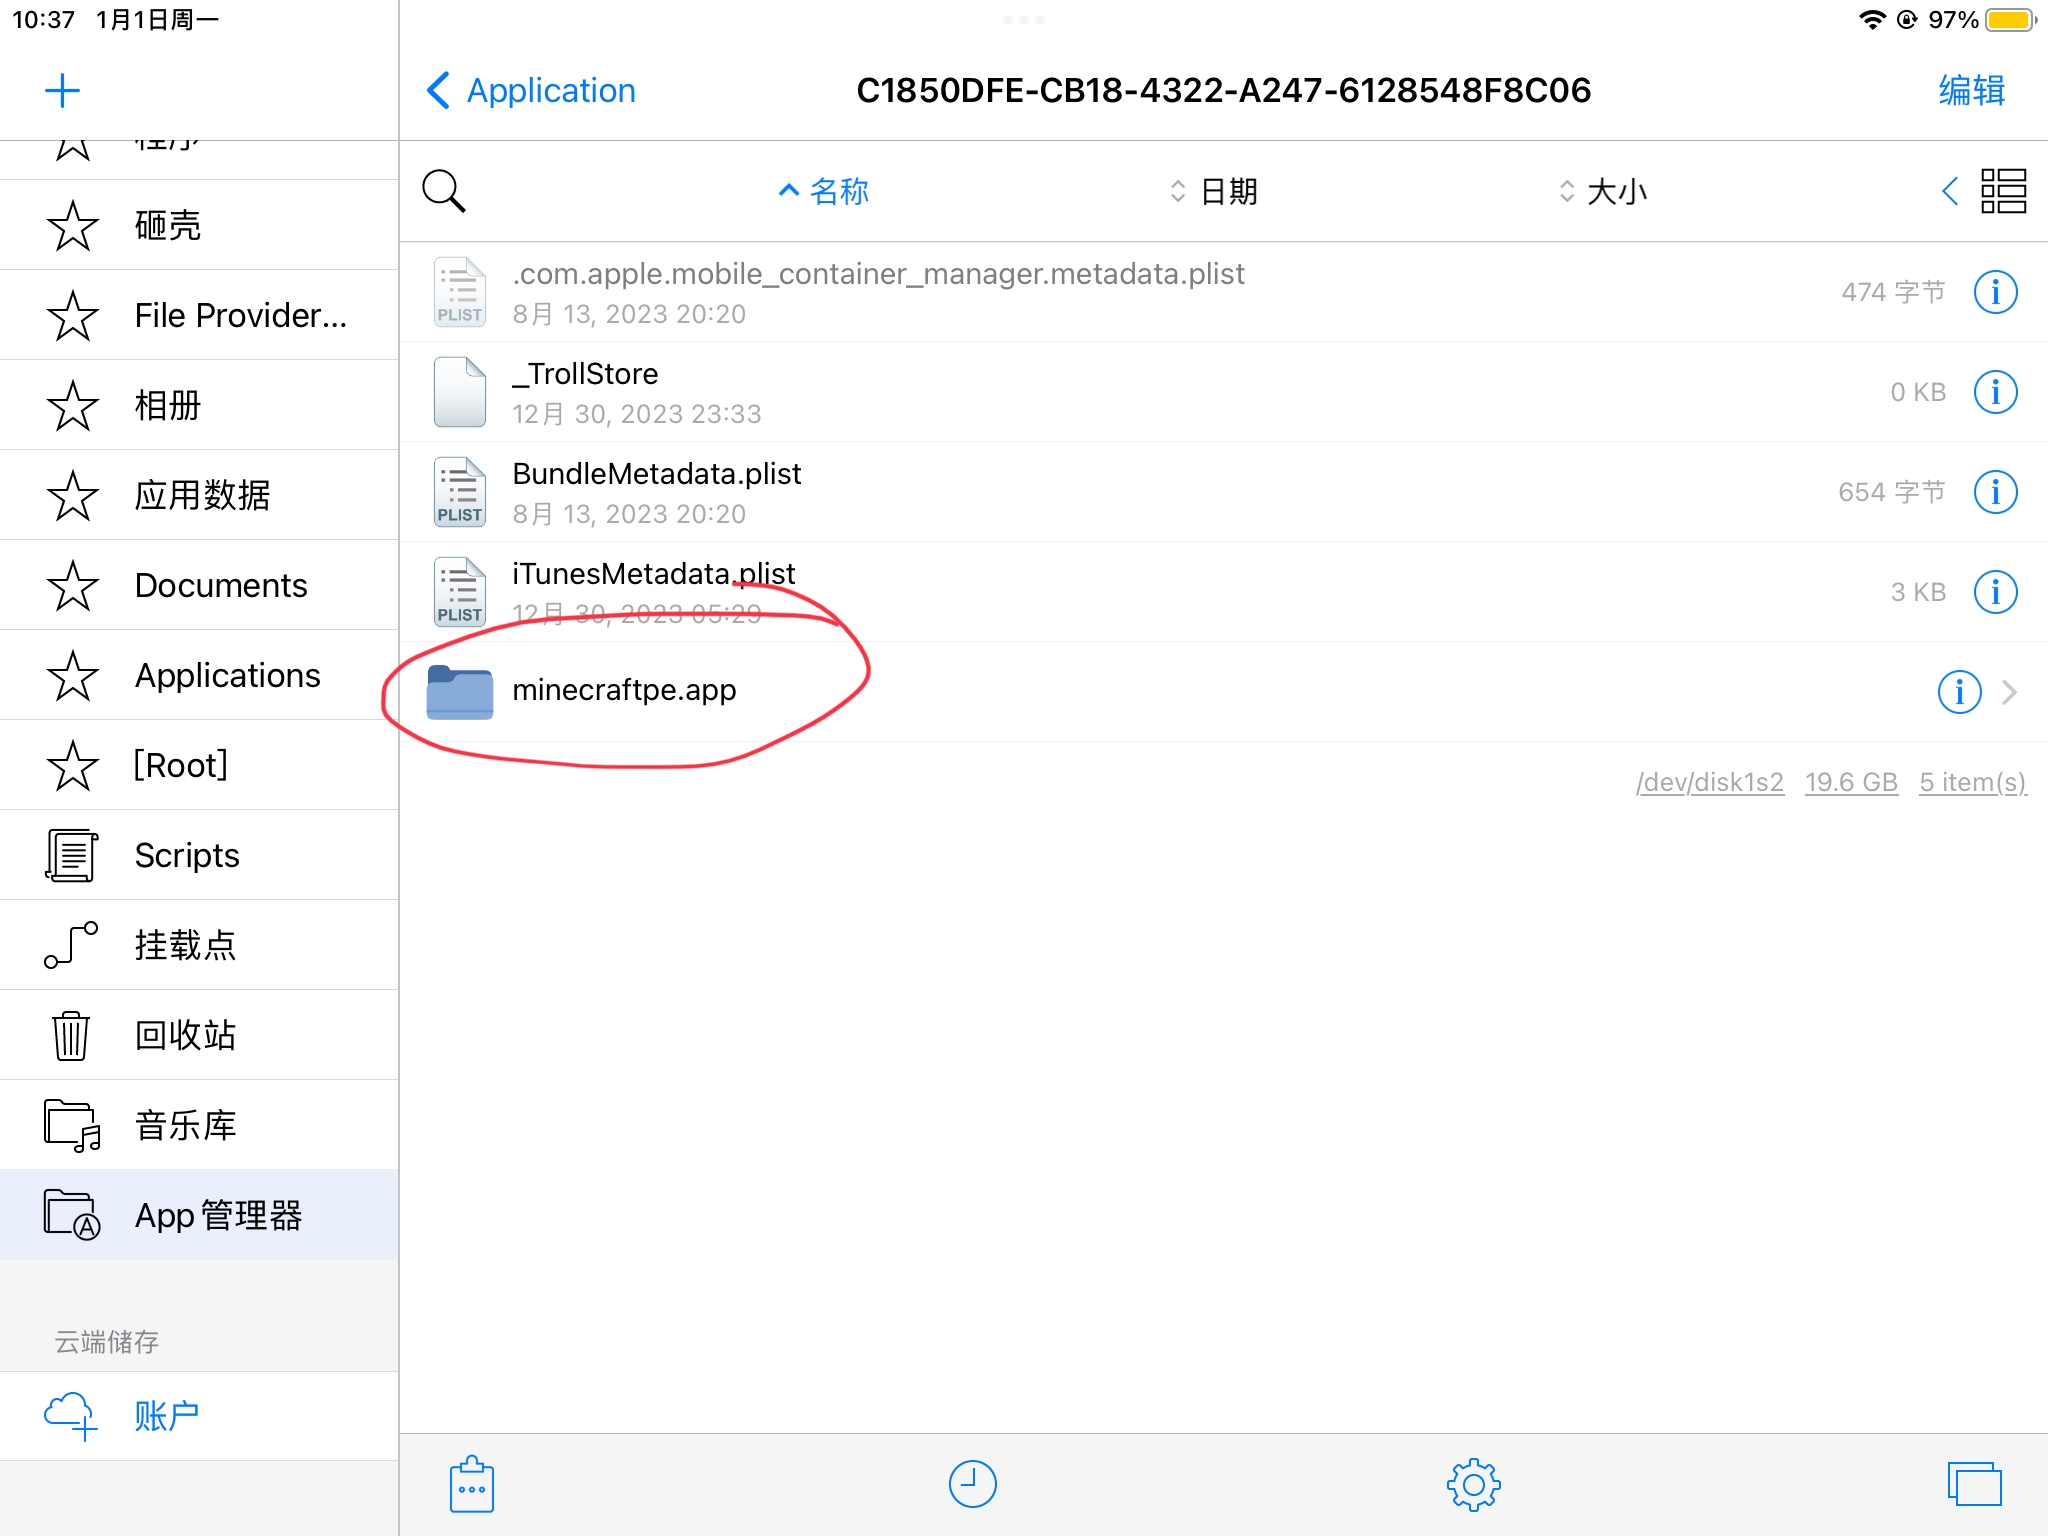Open 相册 favorite in sidebar

click(199, 405)
